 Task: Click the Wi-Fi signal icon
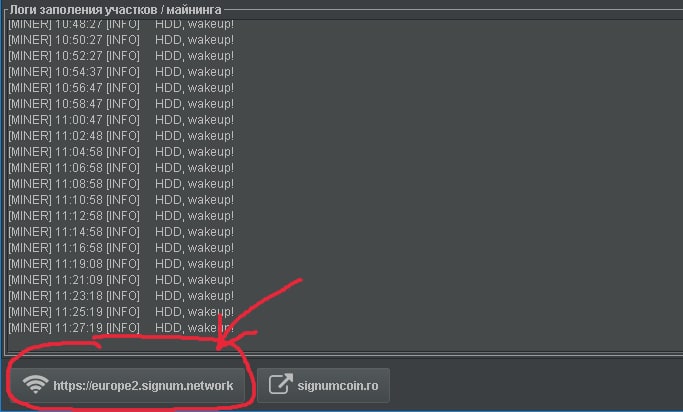36,385
